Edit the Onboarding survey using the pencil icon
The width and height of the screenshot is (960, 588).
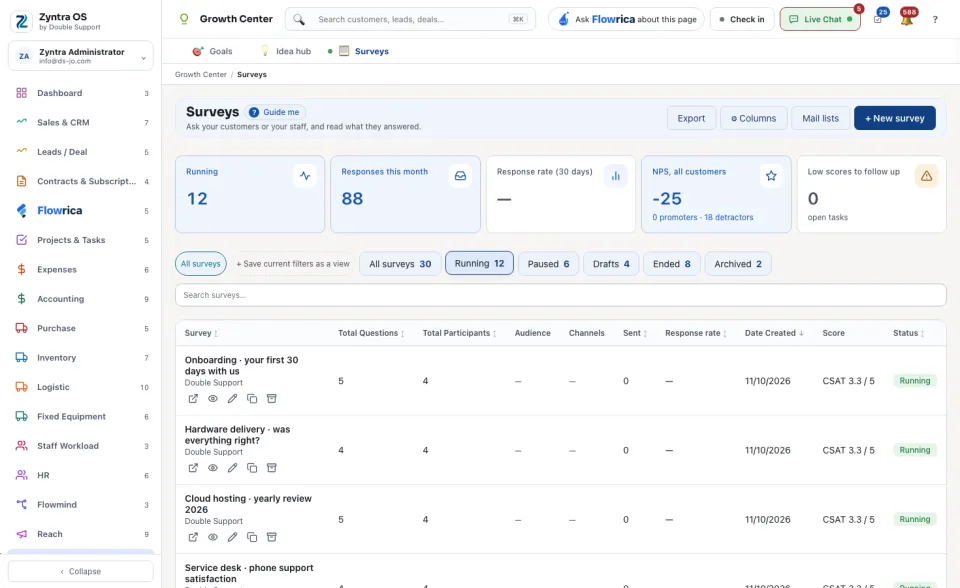tap(232, 399)
